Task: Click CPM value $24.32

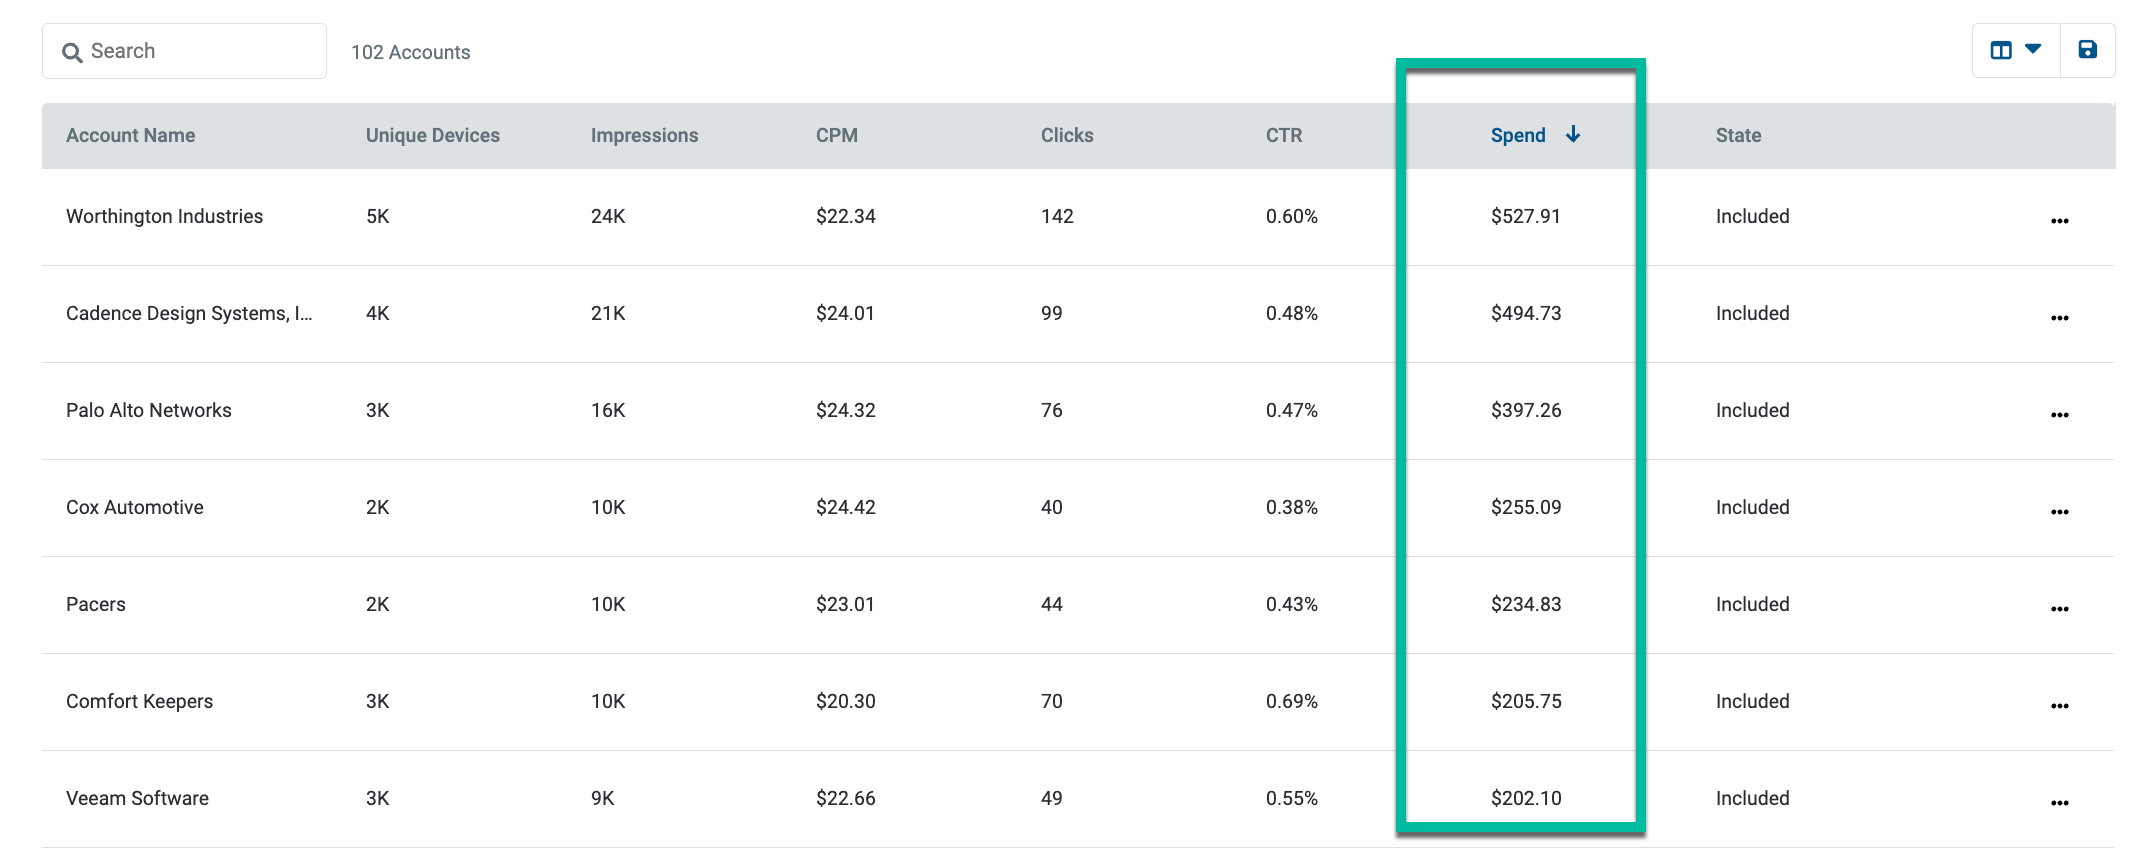Action: click(845, 410)
